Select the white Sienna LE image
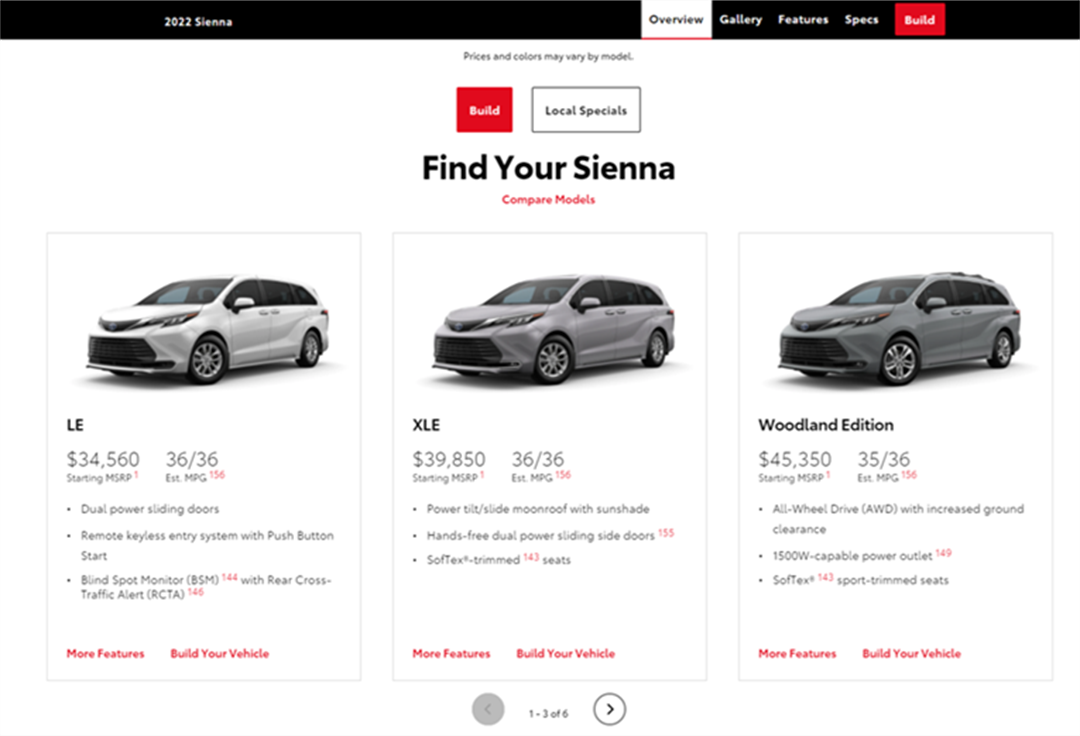The image size is (1080, 736). point(208,330)
